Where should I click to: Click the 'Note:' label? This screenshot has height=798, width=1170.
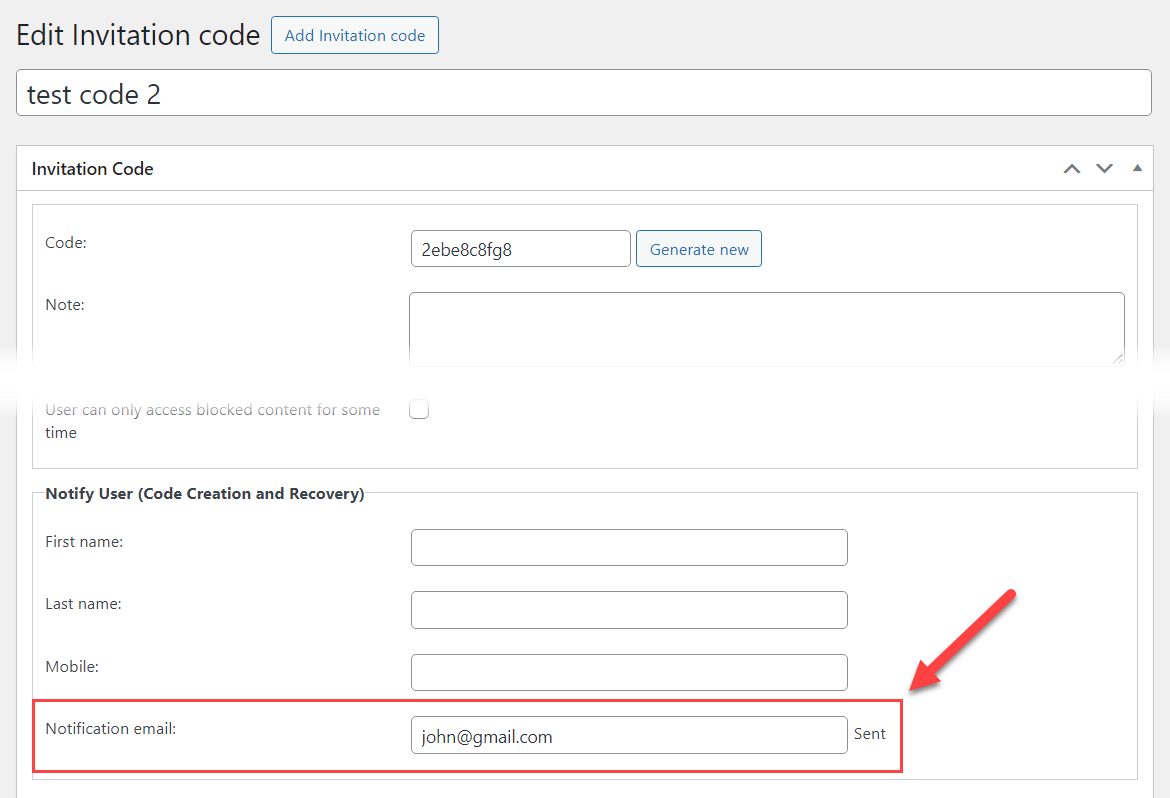[65, 305]
